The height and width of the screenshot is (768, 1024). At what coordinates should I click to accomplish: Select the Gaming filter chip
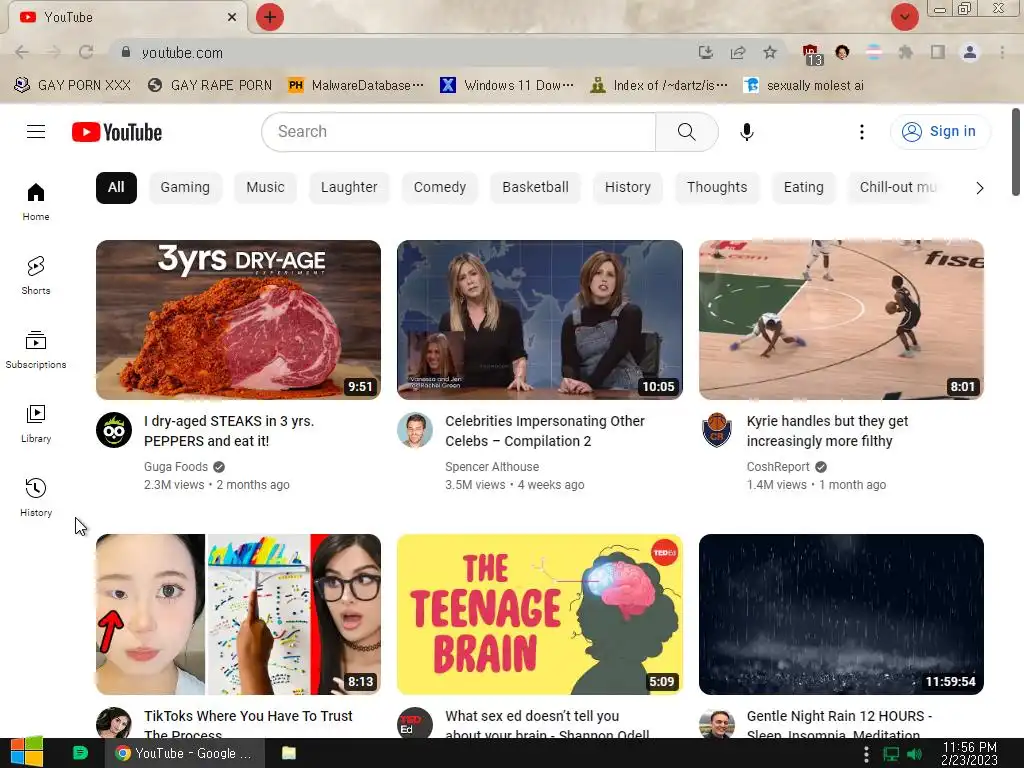click(185, 187)
